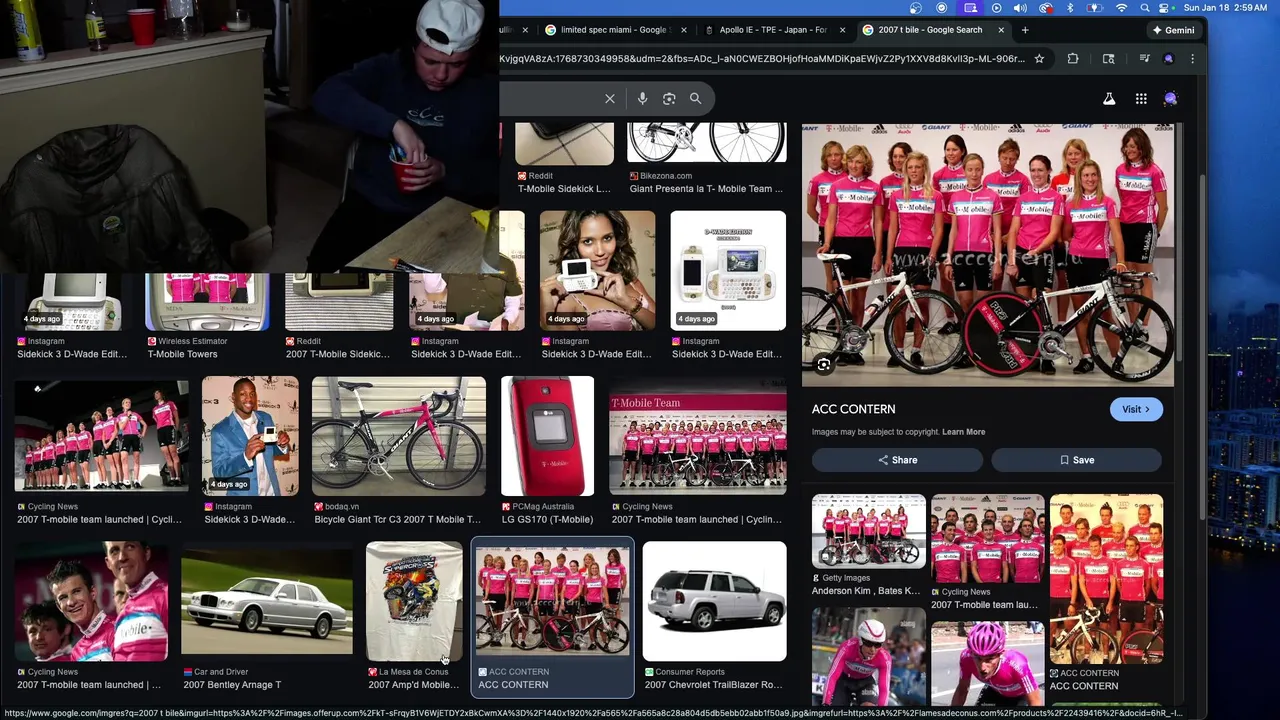Open Chrome three-dot menu
The height and width of the screenshot is (720, 1280).
click(1192, 59)
